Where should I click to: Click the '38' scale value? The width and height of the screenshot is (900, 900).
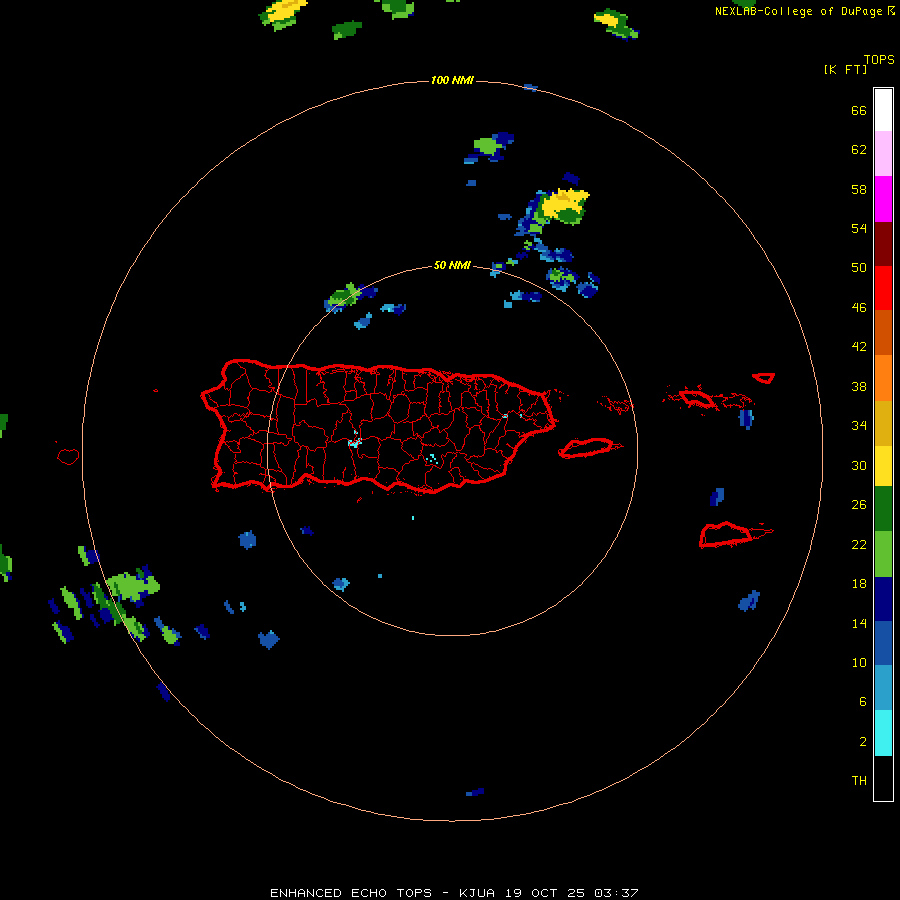coord(859,386)
